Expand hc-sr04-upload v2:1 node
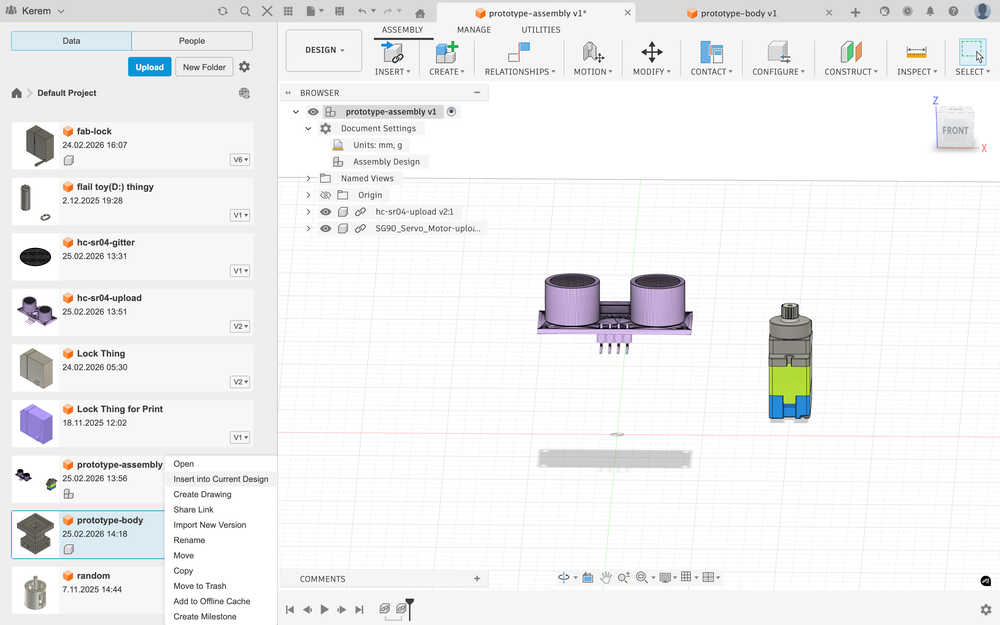Viewport: 1000px width, 625px height. pos(308,212)
